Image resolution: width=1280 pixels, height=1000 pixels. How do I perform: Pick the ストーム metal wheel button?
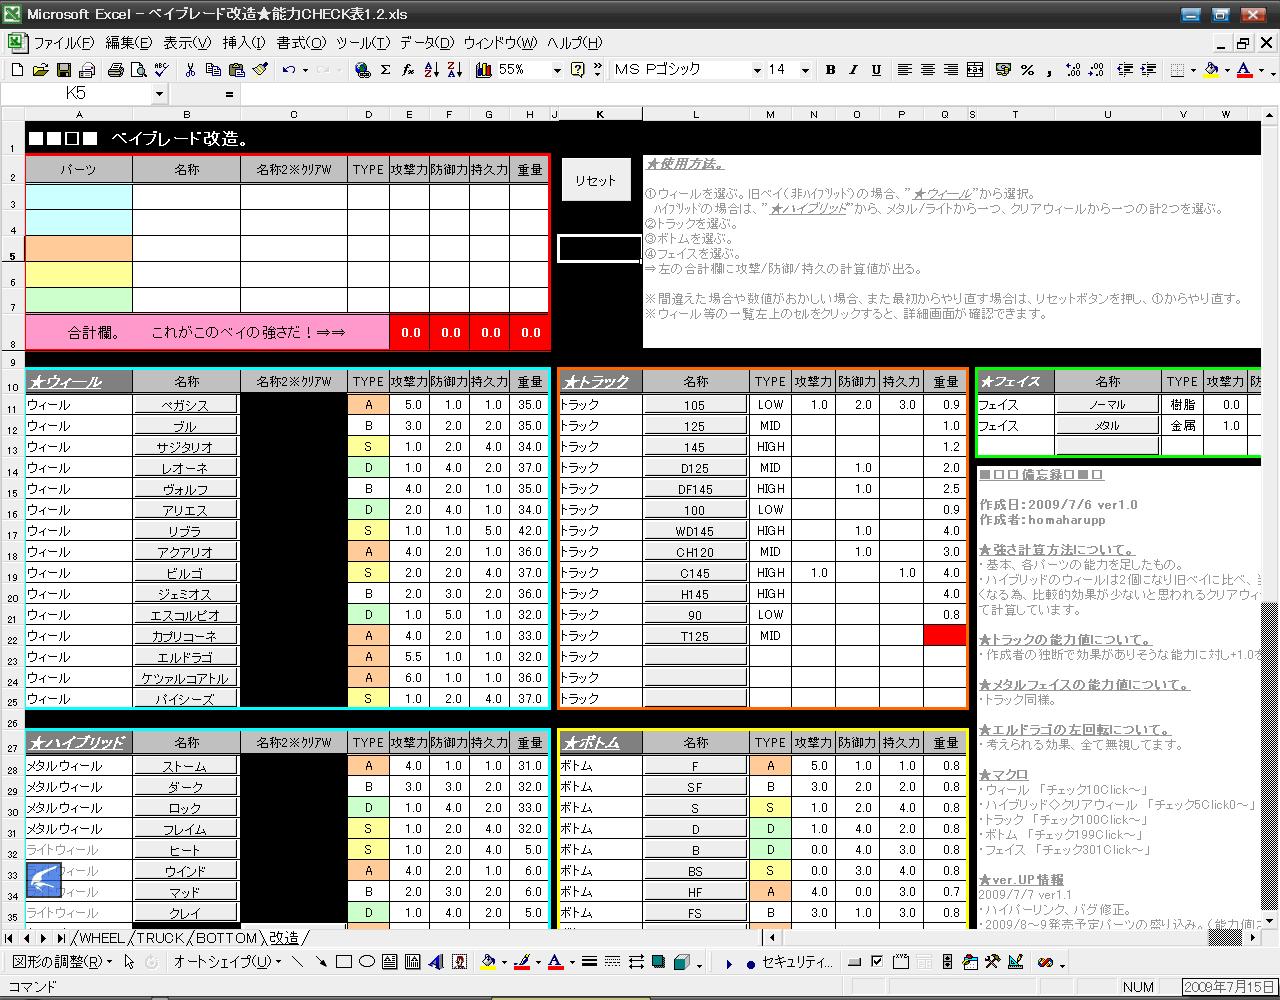click(x=186, y=766)
